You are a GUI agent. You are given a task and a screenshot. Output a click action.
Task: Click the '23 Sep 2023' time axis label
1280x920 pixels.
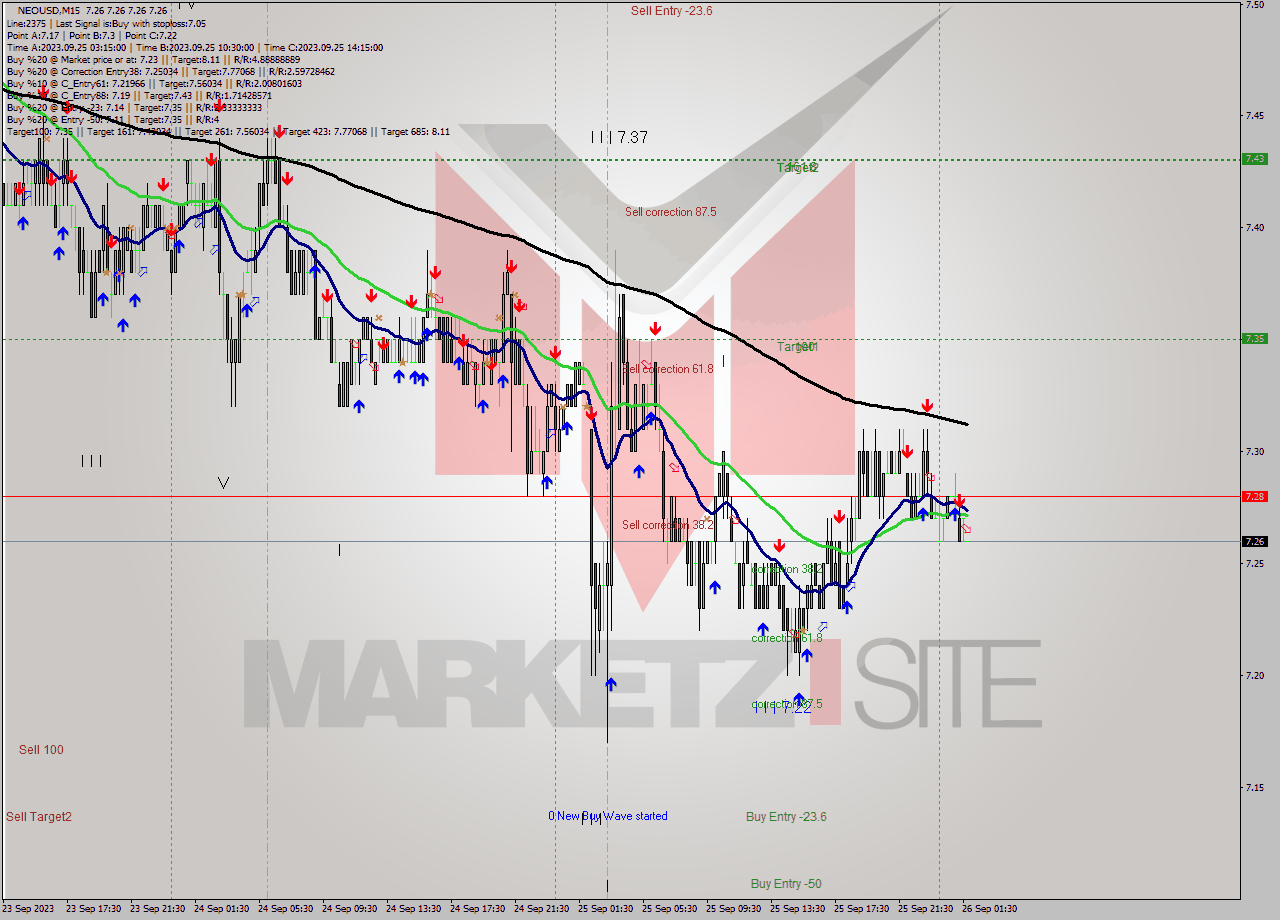[30, 909]
